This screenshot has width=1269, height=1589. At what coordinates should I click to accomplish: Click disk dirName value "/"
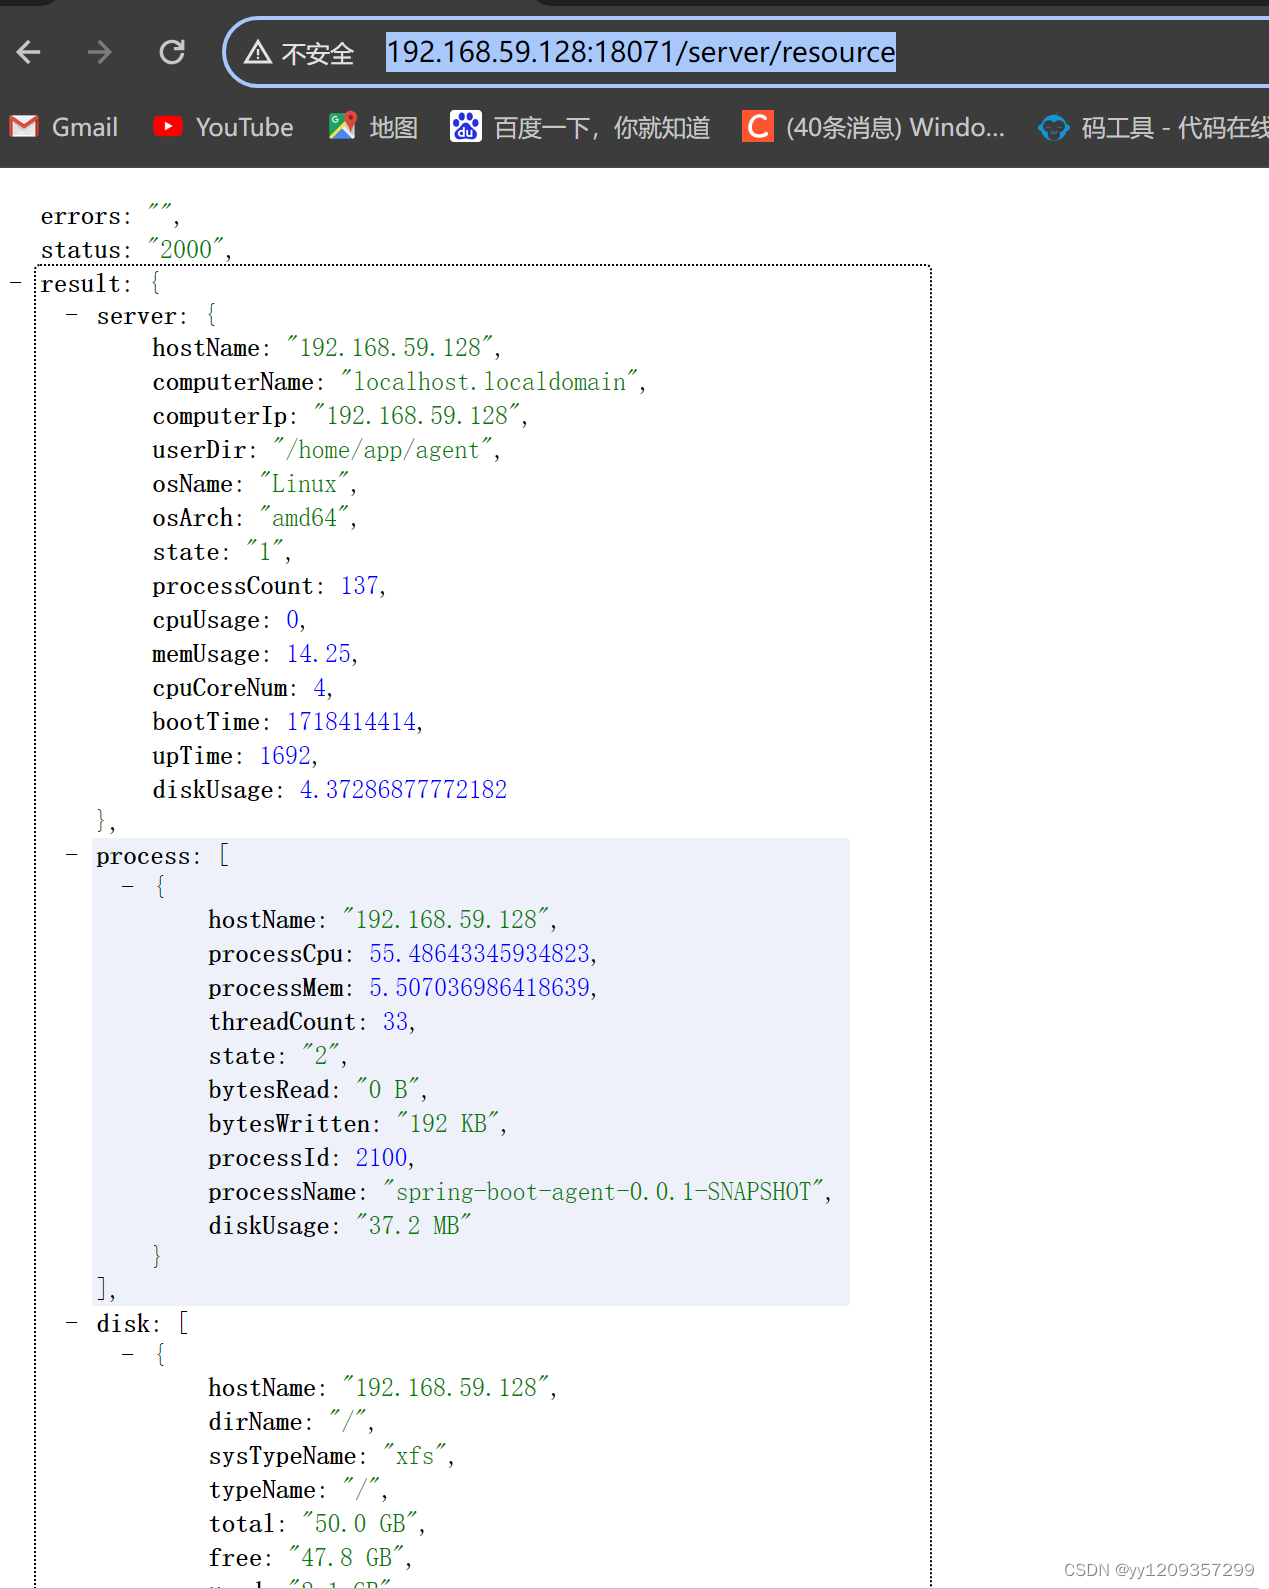[348, 1422]
